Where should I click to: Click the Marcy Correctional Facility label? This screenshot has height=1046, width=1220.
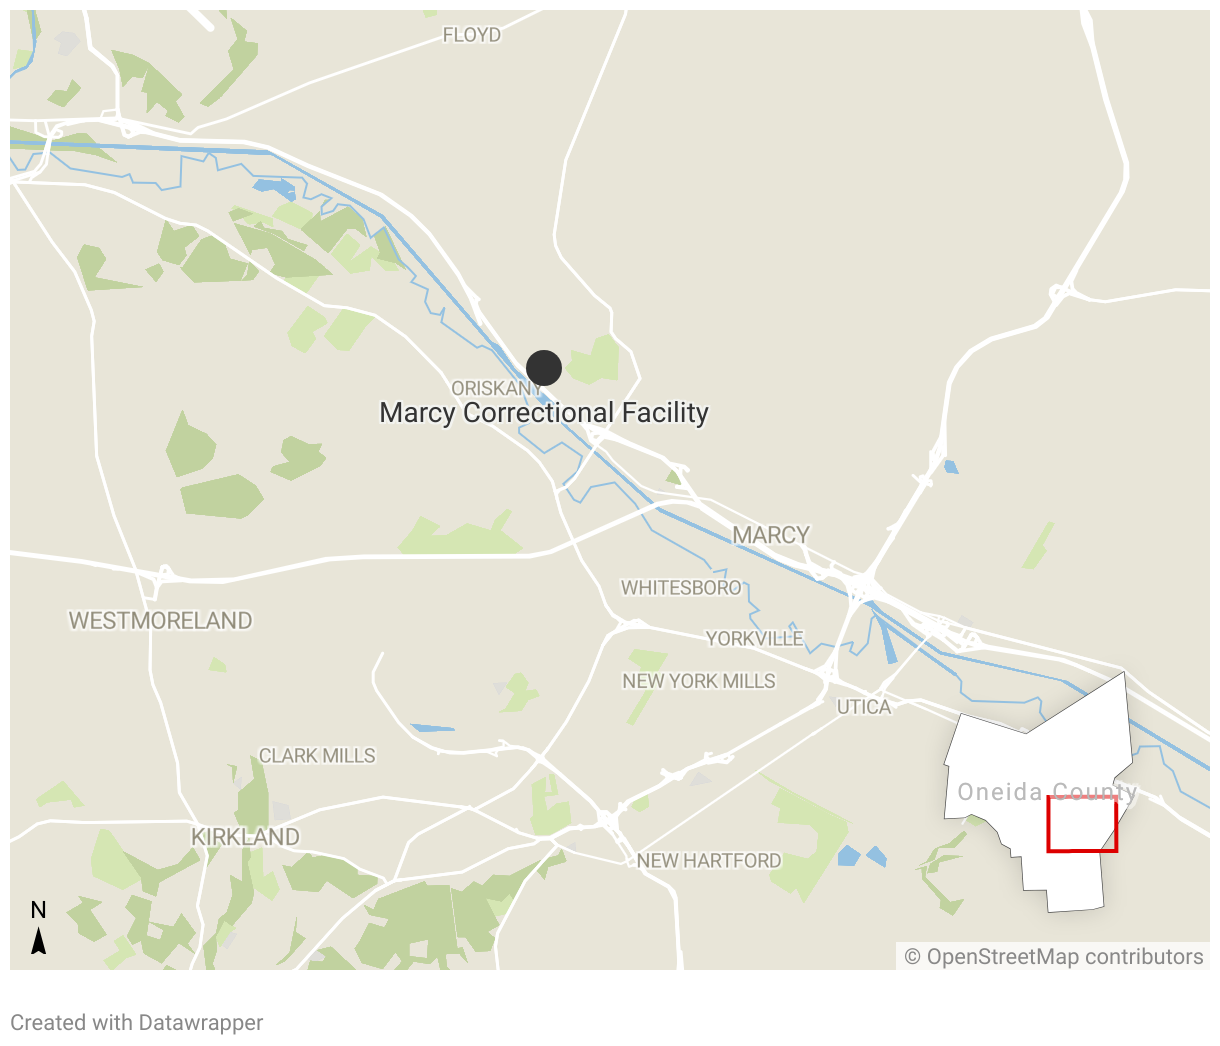click(x=544, y=412)
